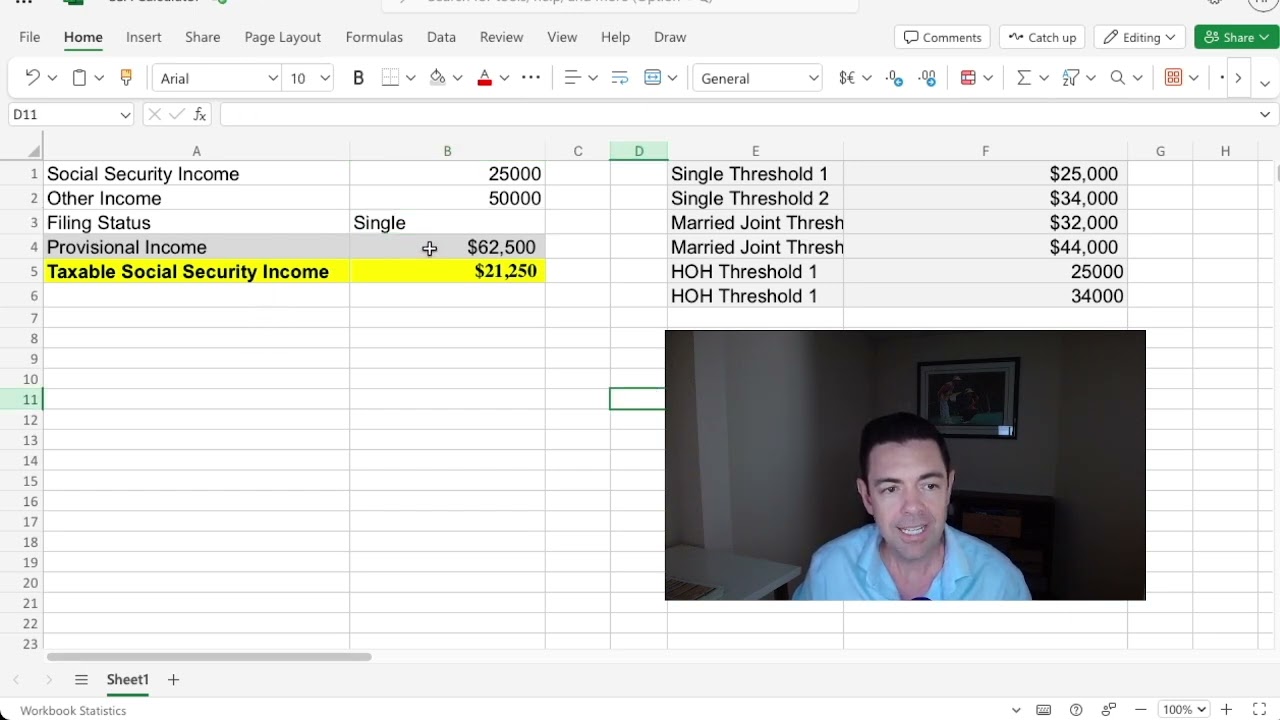Open the font color dropdown arrow
Screen dimensions: 1280x720
point(504,78)
